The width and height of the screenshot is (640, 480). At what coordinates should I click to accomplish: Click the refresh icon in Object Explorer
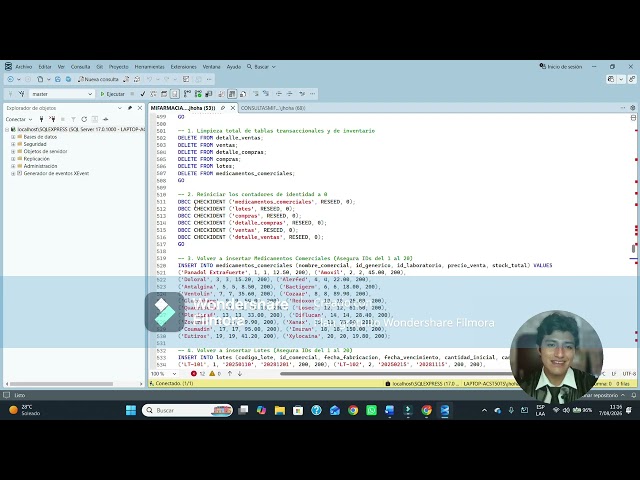tap(84, 119)
